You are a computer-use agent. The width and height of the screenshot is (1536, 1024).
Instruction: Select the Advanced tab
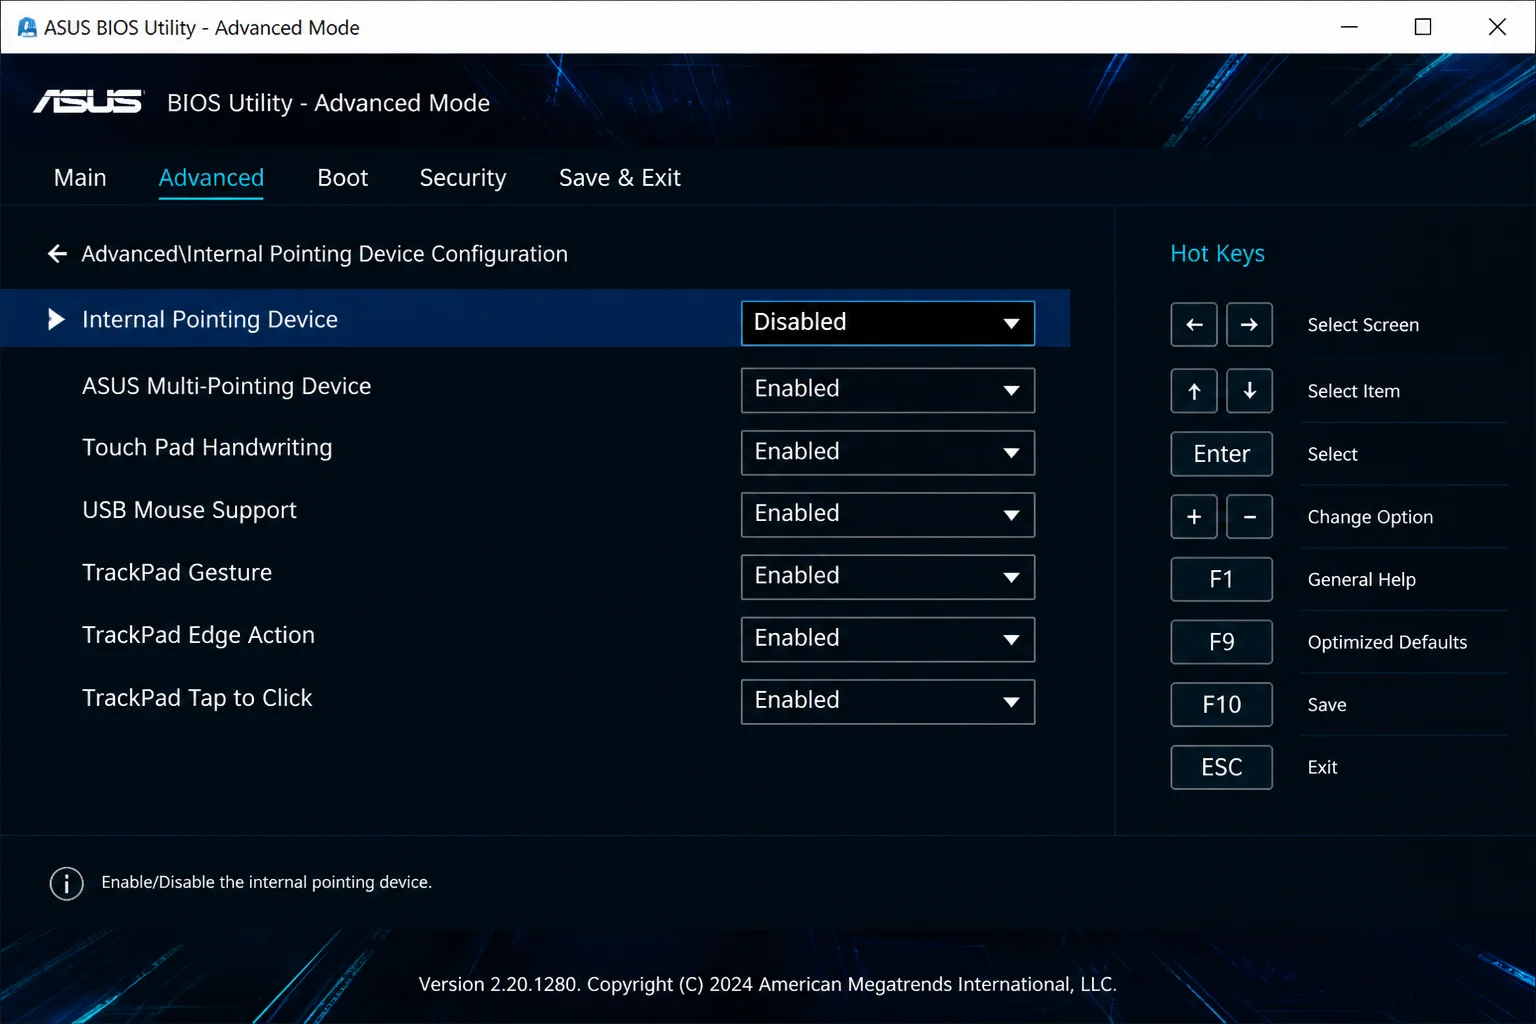tap(211, 178)
